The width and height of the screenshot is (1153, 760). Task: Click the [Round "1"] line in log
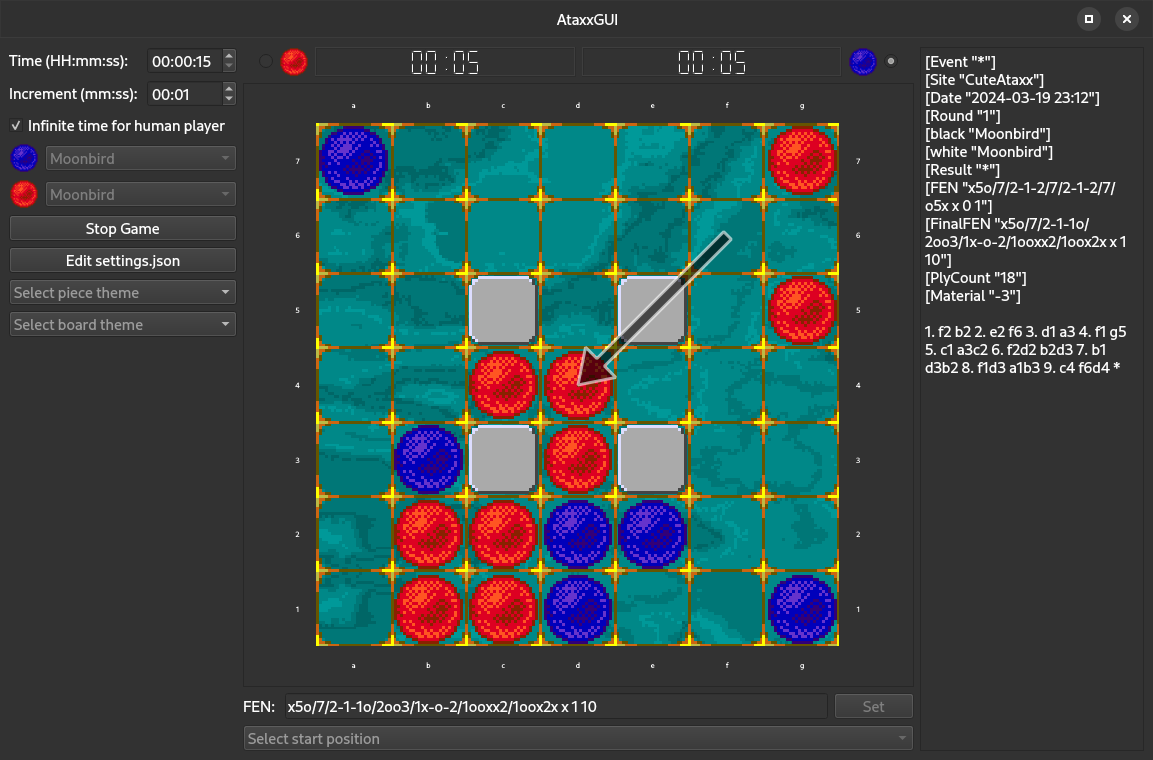[962, 115]
